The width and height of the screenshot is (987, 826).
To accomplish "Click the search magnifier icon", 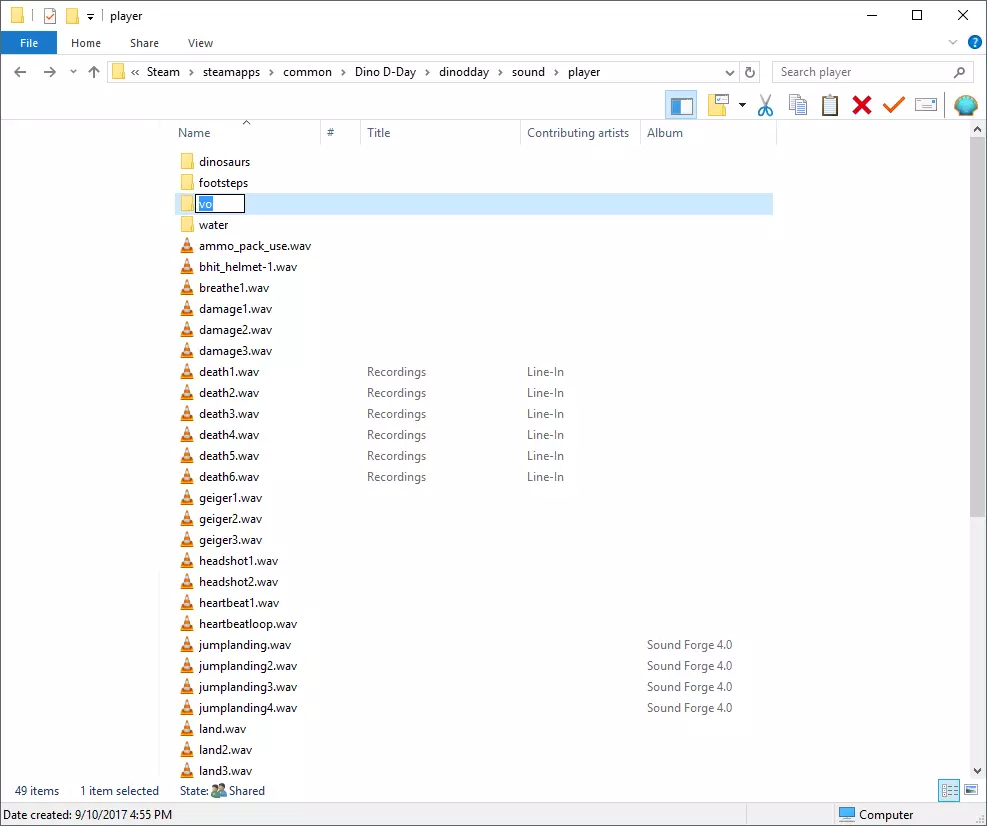I will [959, 72].
